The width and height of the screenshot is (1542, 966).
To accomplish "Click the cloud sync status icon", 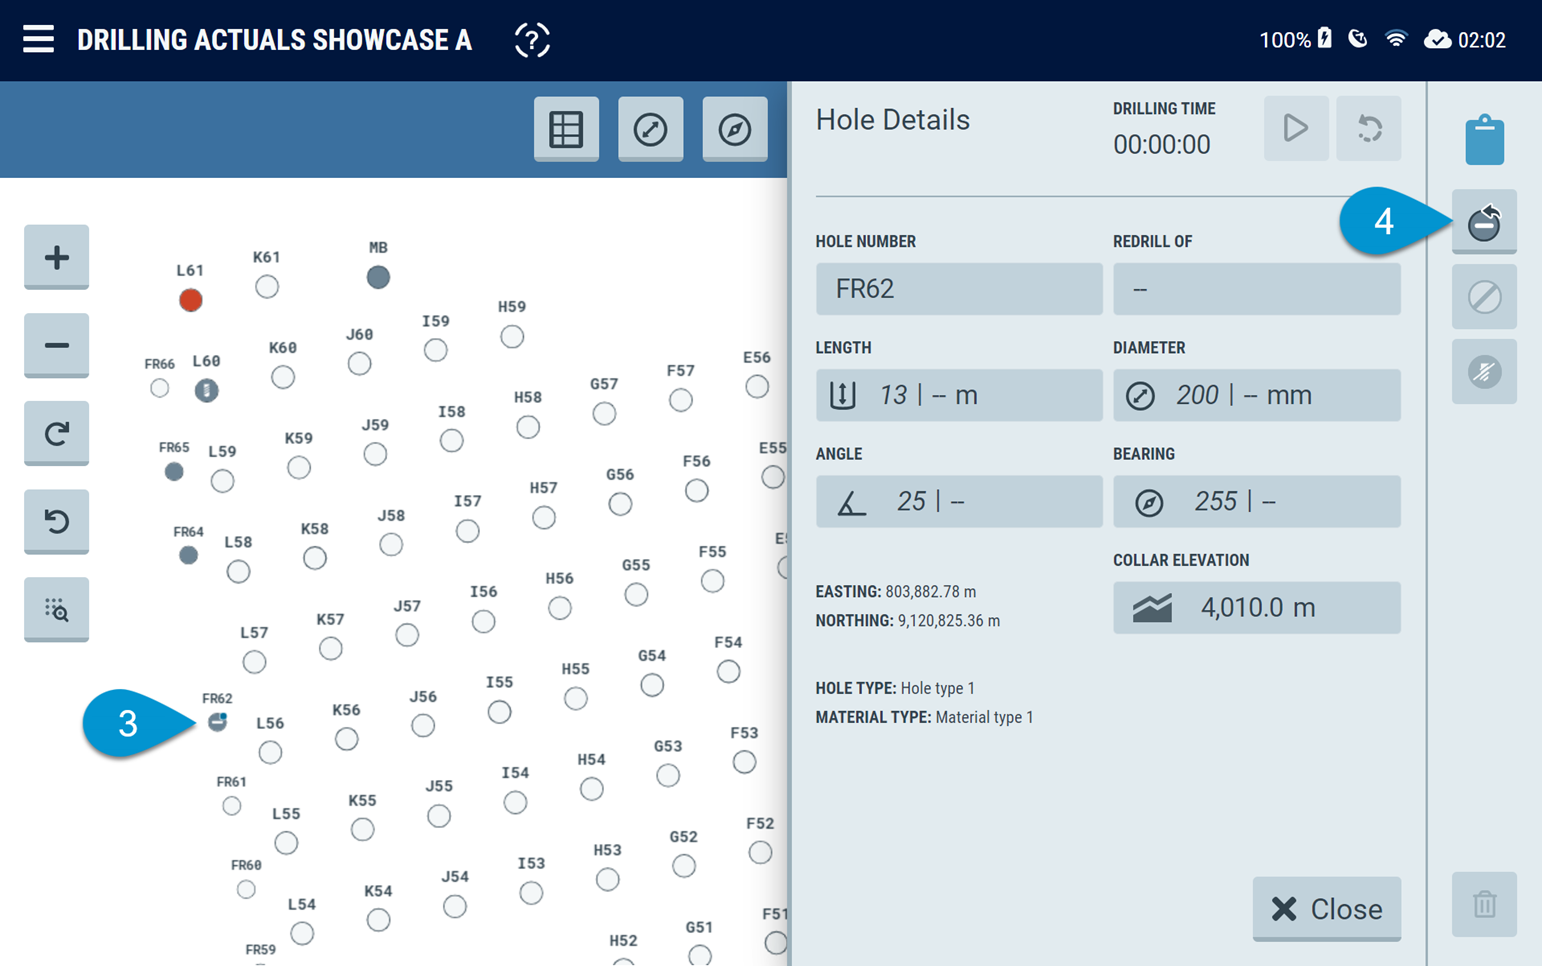I will pyautogui.click(x=1437, y=40).
